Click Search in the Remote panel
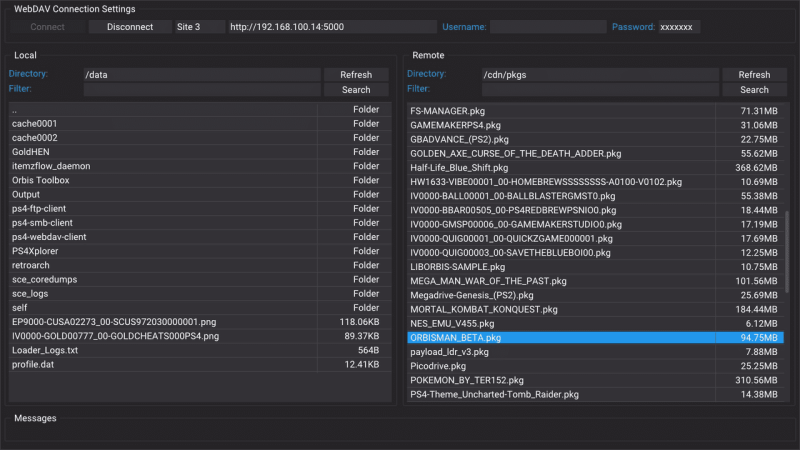This screenshot has width=800, height=450. coord(754,90)
